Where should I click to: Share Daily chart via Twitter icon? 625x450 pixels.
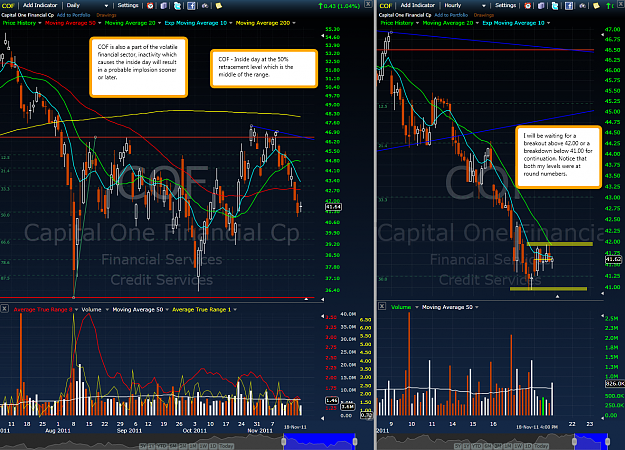click(177, 6)
